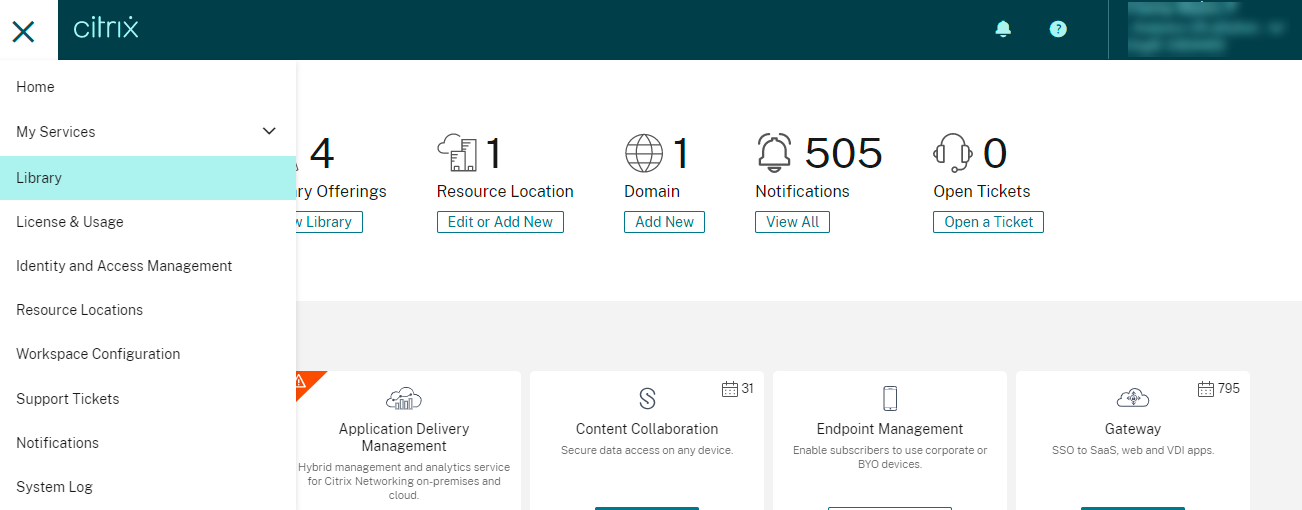Click the Gateway cloud icon
The height and width of the screenshot is (510, 1302).
[x=1133, y=398]
